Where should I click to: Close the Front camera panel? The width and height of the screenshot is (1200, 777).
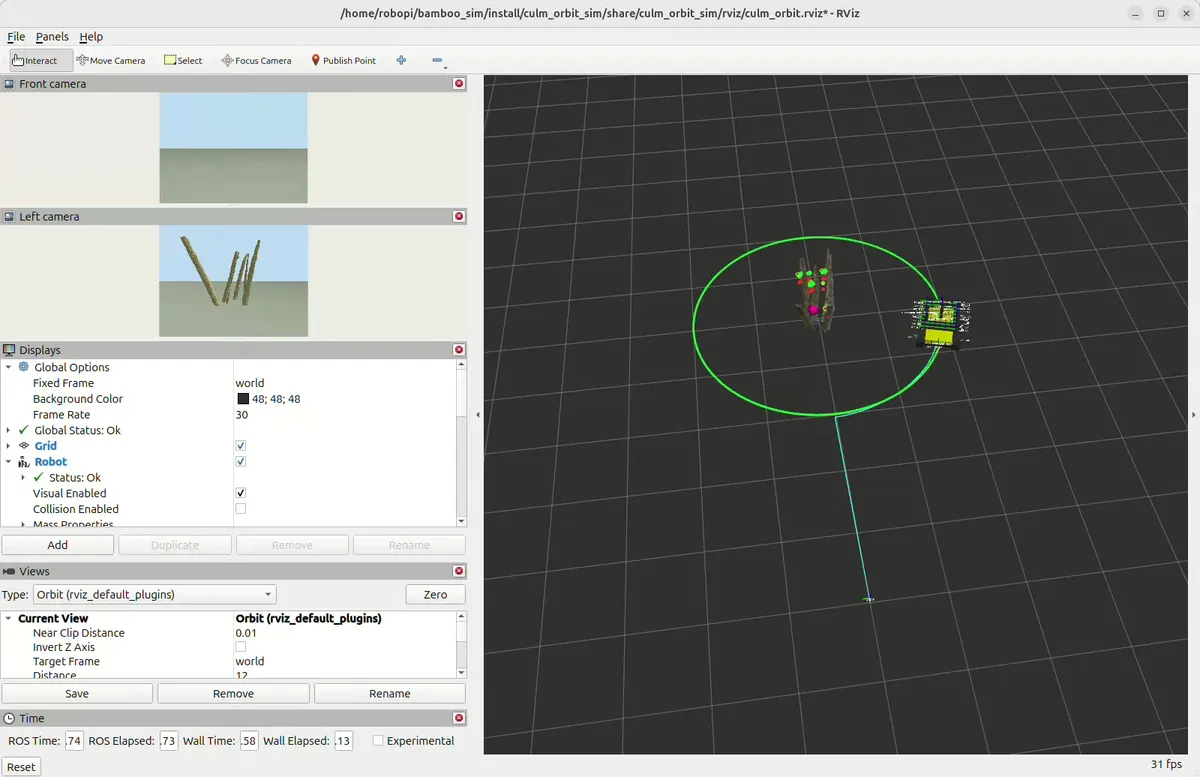pyautogui.click(x=459, y=84)
